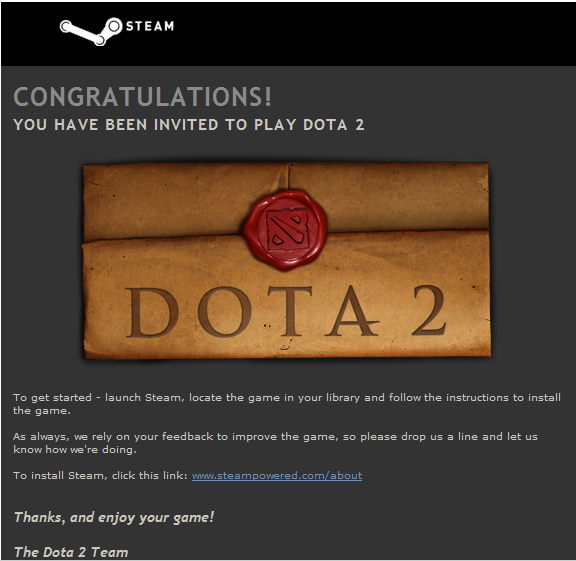Click the 'To install Steam, click this link' text
The image size is (576, 561).
100,475
